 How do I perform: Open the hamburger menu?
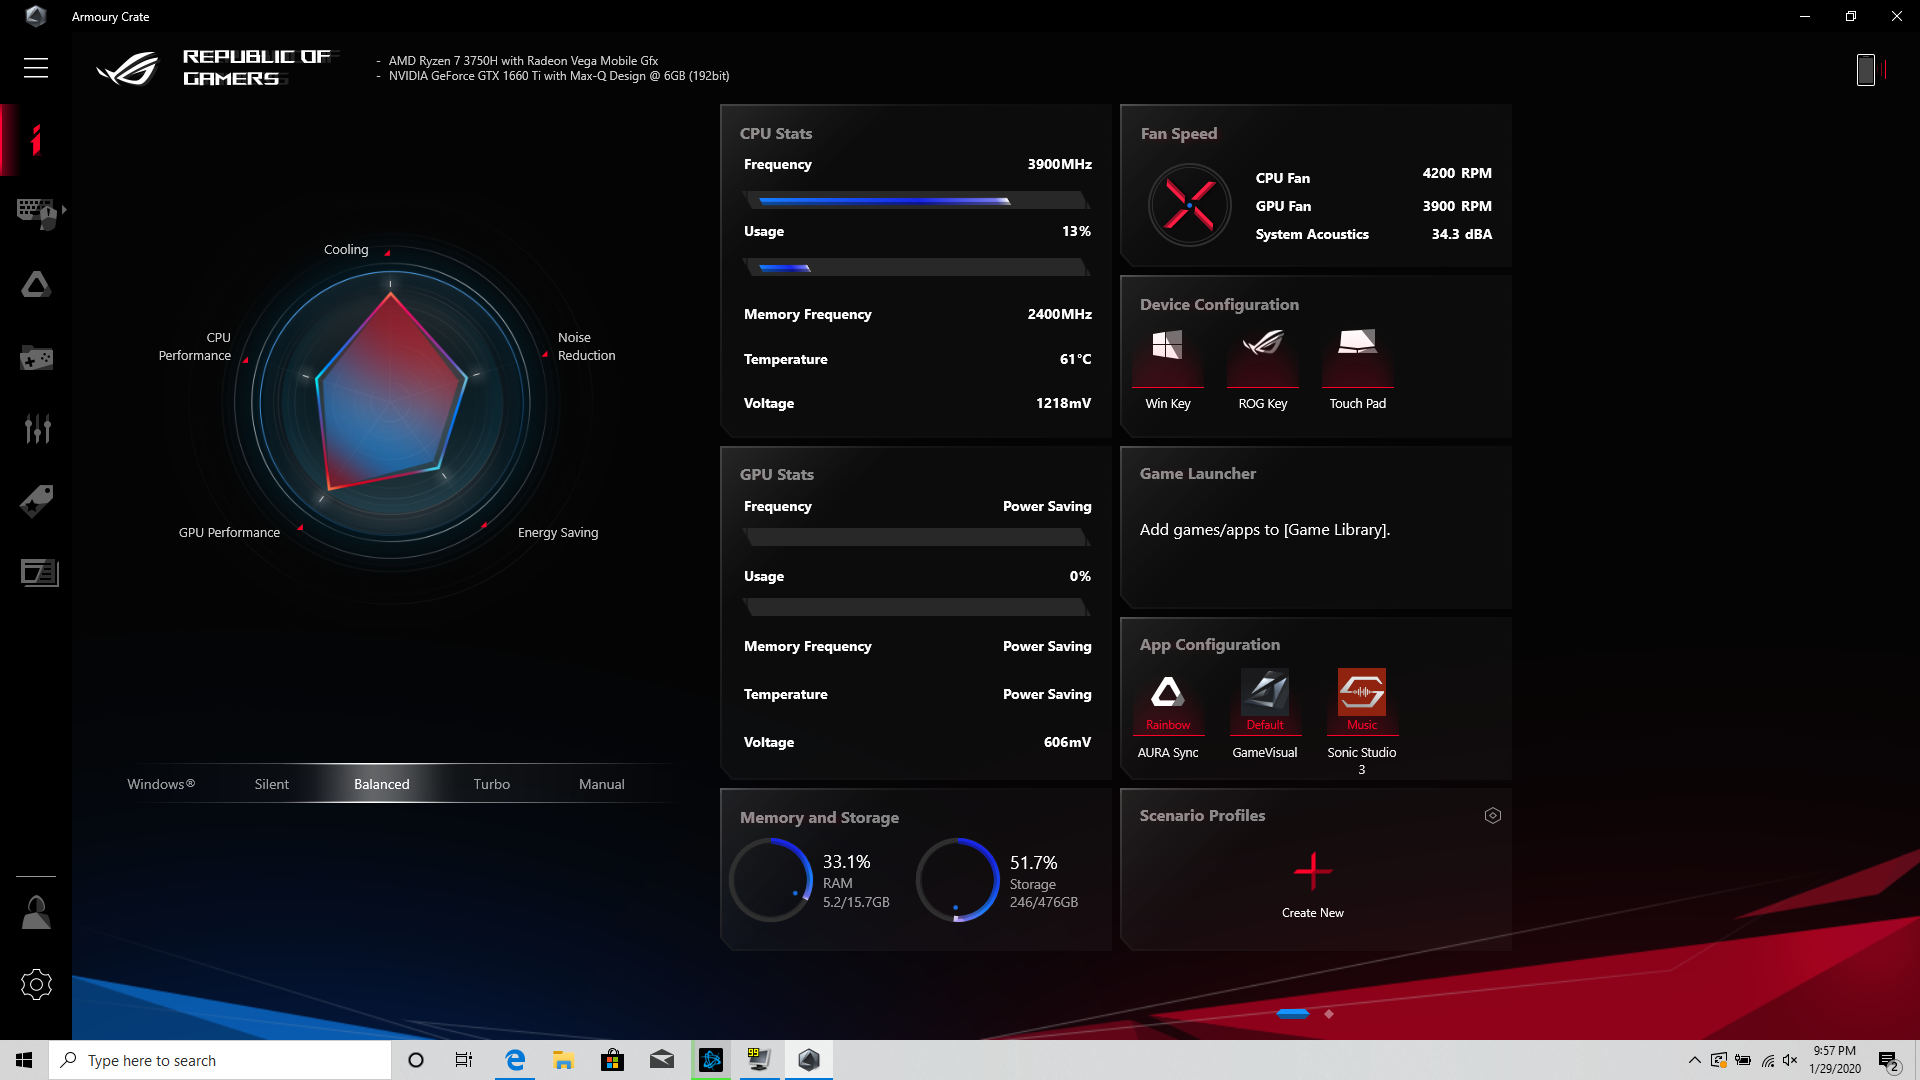click(x=36, y=68)
